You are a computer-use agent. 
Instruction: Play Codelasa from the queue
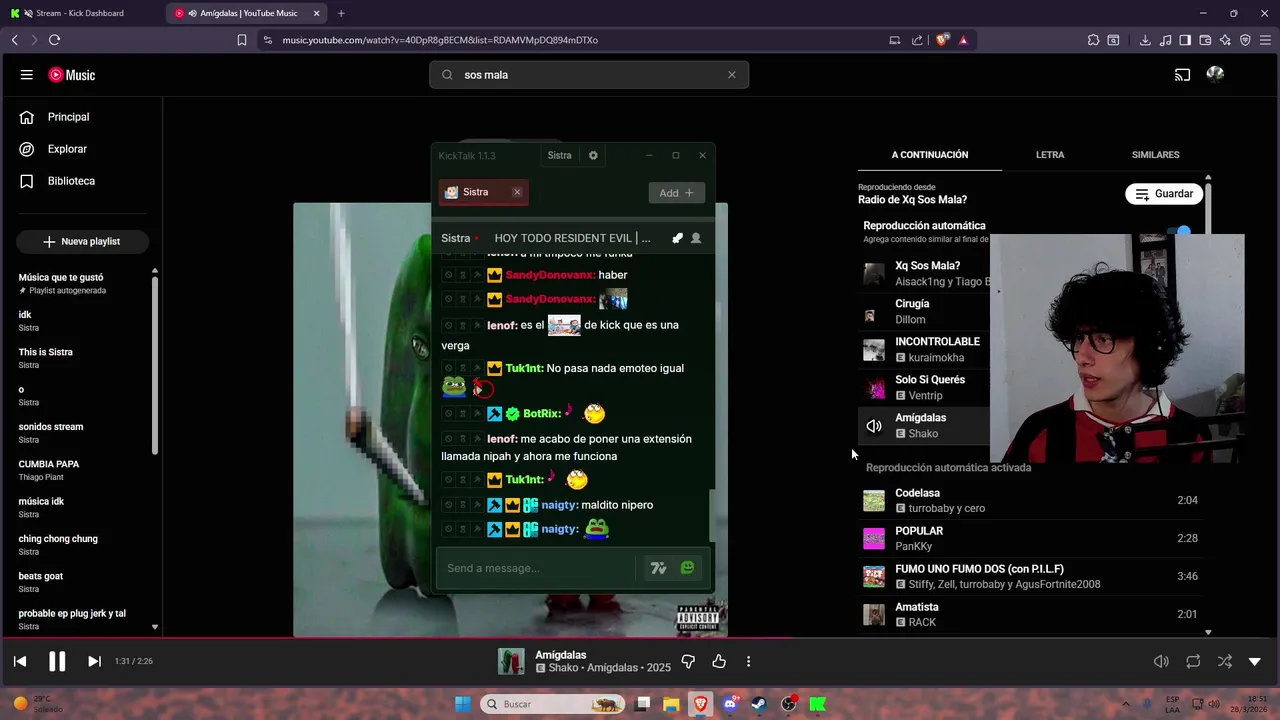pos(1035,500)
